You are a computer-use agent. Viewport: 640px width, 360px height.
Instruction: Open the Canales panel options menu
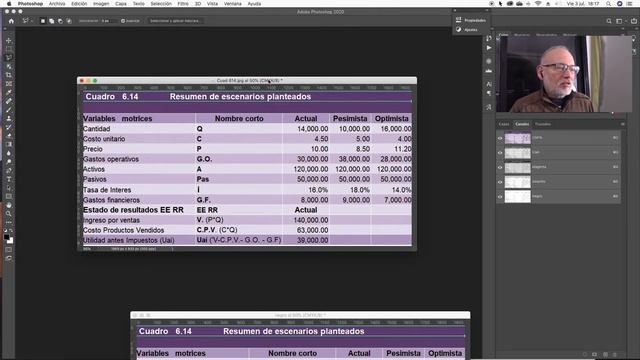(x=622, y=124)
